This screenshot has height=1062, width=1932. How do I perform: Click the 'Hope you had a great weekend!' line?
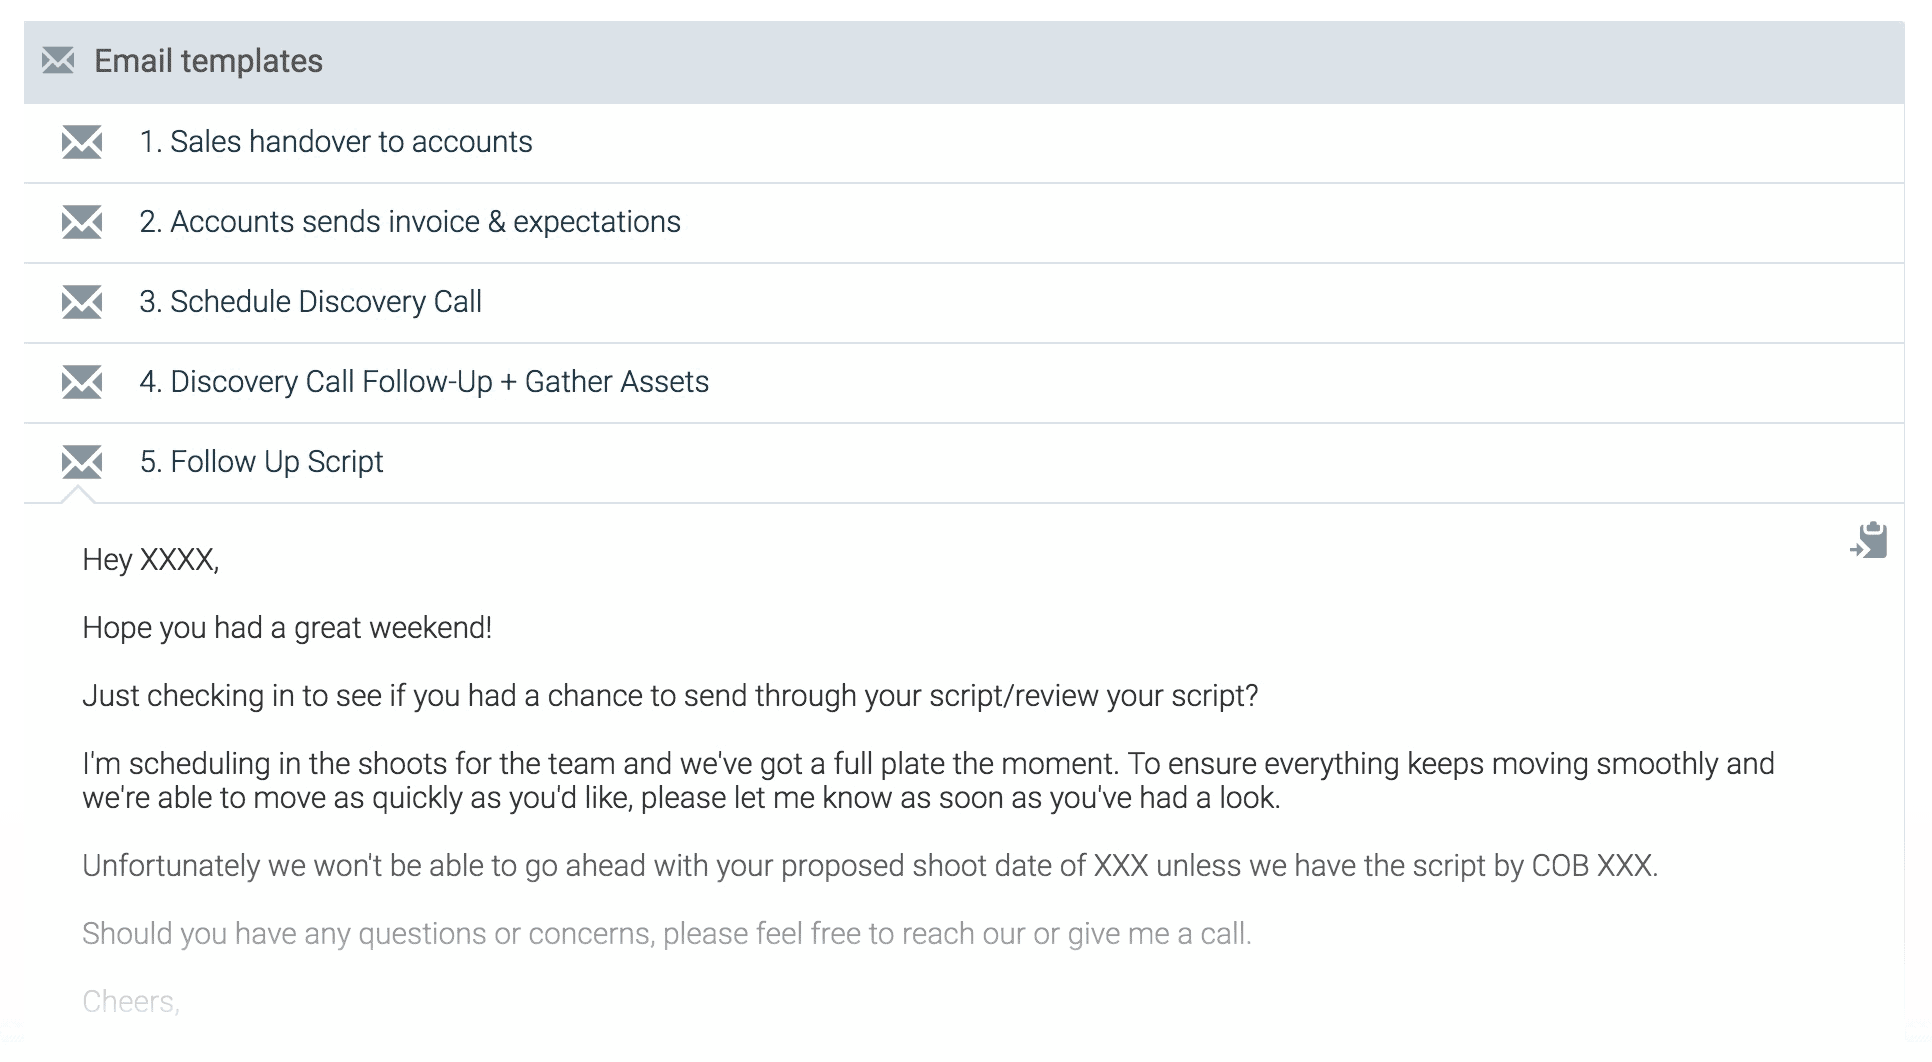287,628
